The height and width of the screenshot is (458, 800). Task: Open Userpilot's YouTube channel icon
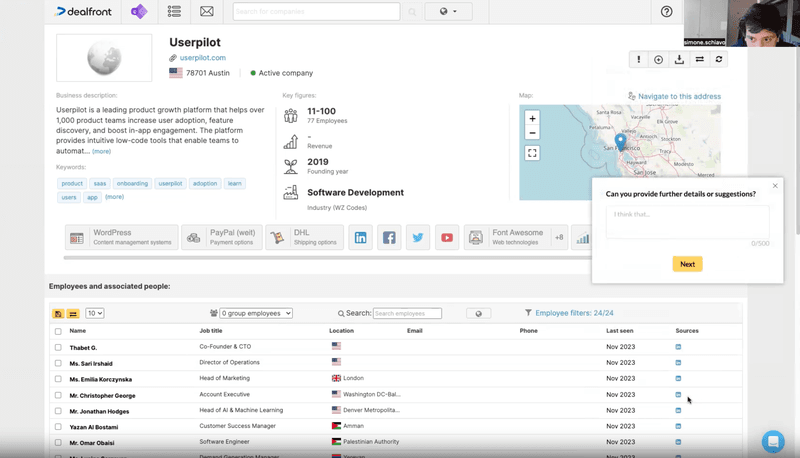(447, 238)
